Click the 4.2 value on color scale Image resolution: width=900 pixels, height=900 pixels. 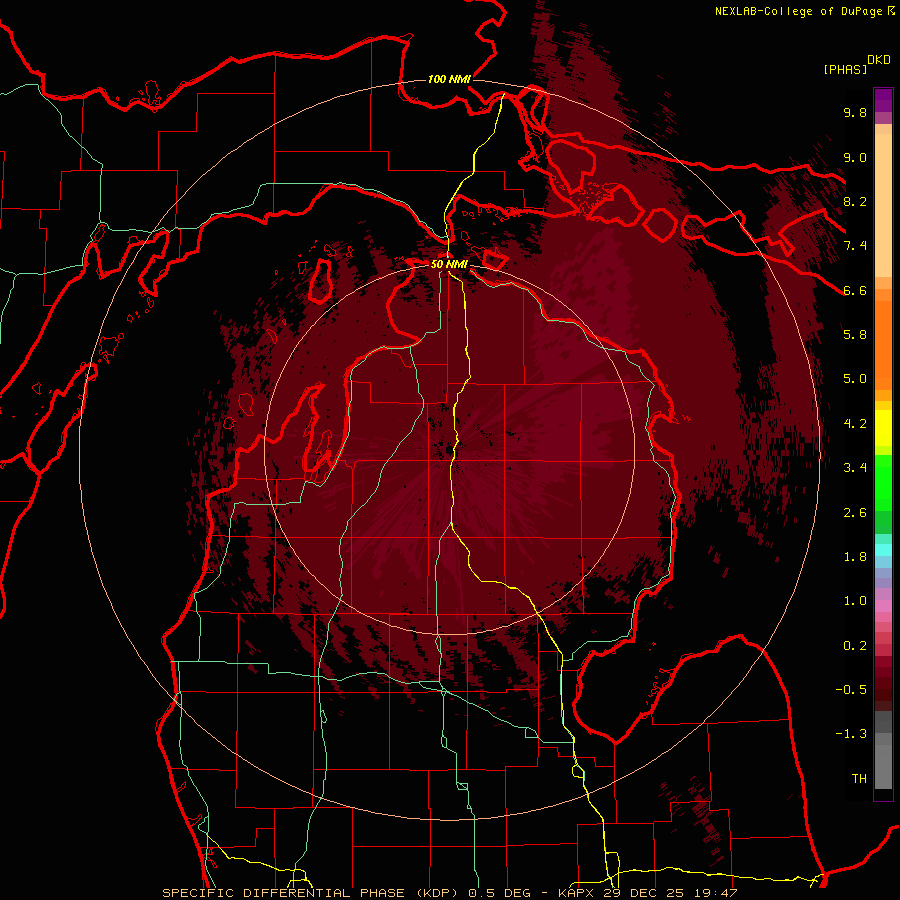tap(855, 424)
